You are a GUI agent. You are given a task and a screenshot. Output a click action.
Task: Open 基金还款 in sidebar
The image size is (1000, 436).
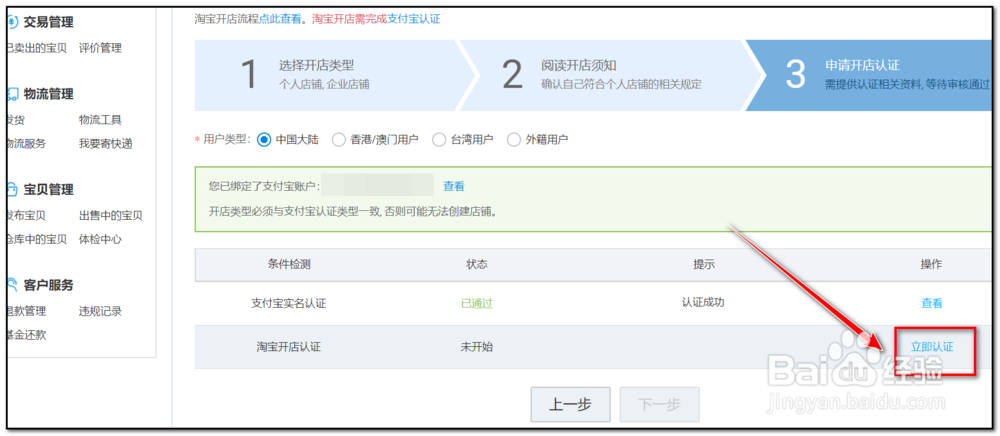(x=26, y=335)
